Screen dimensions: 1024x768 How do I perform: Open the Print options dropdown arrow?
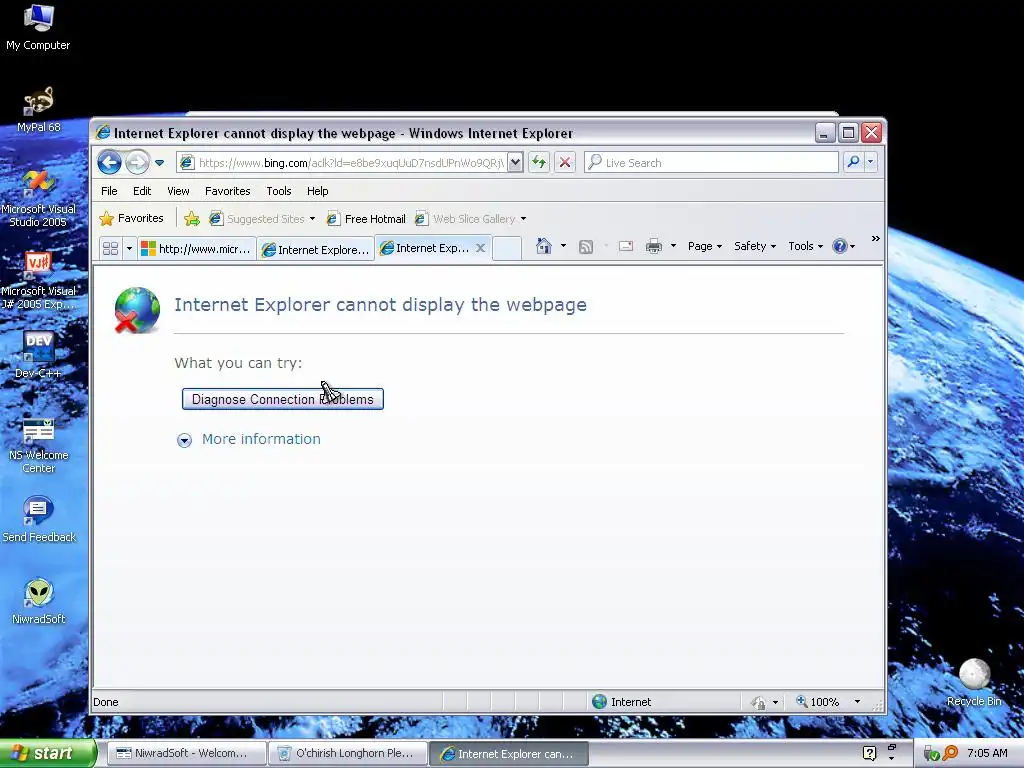pos(673,246)
